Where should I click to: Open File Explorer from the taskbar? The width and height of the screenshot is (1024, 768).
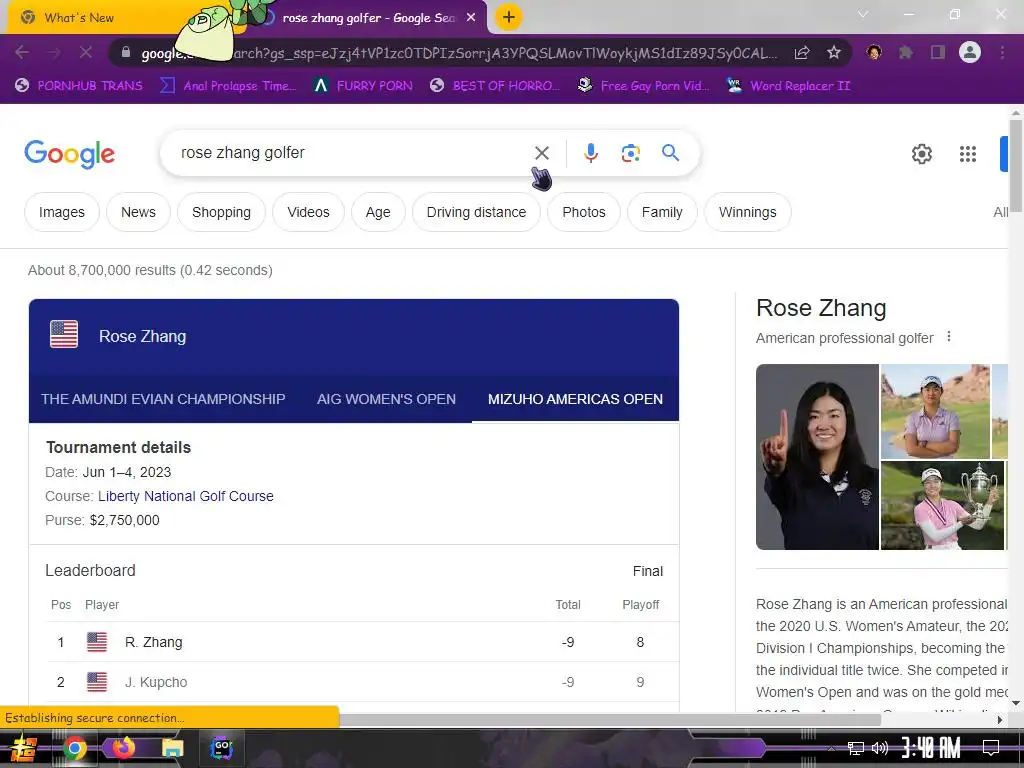click(x=172, y=748)
